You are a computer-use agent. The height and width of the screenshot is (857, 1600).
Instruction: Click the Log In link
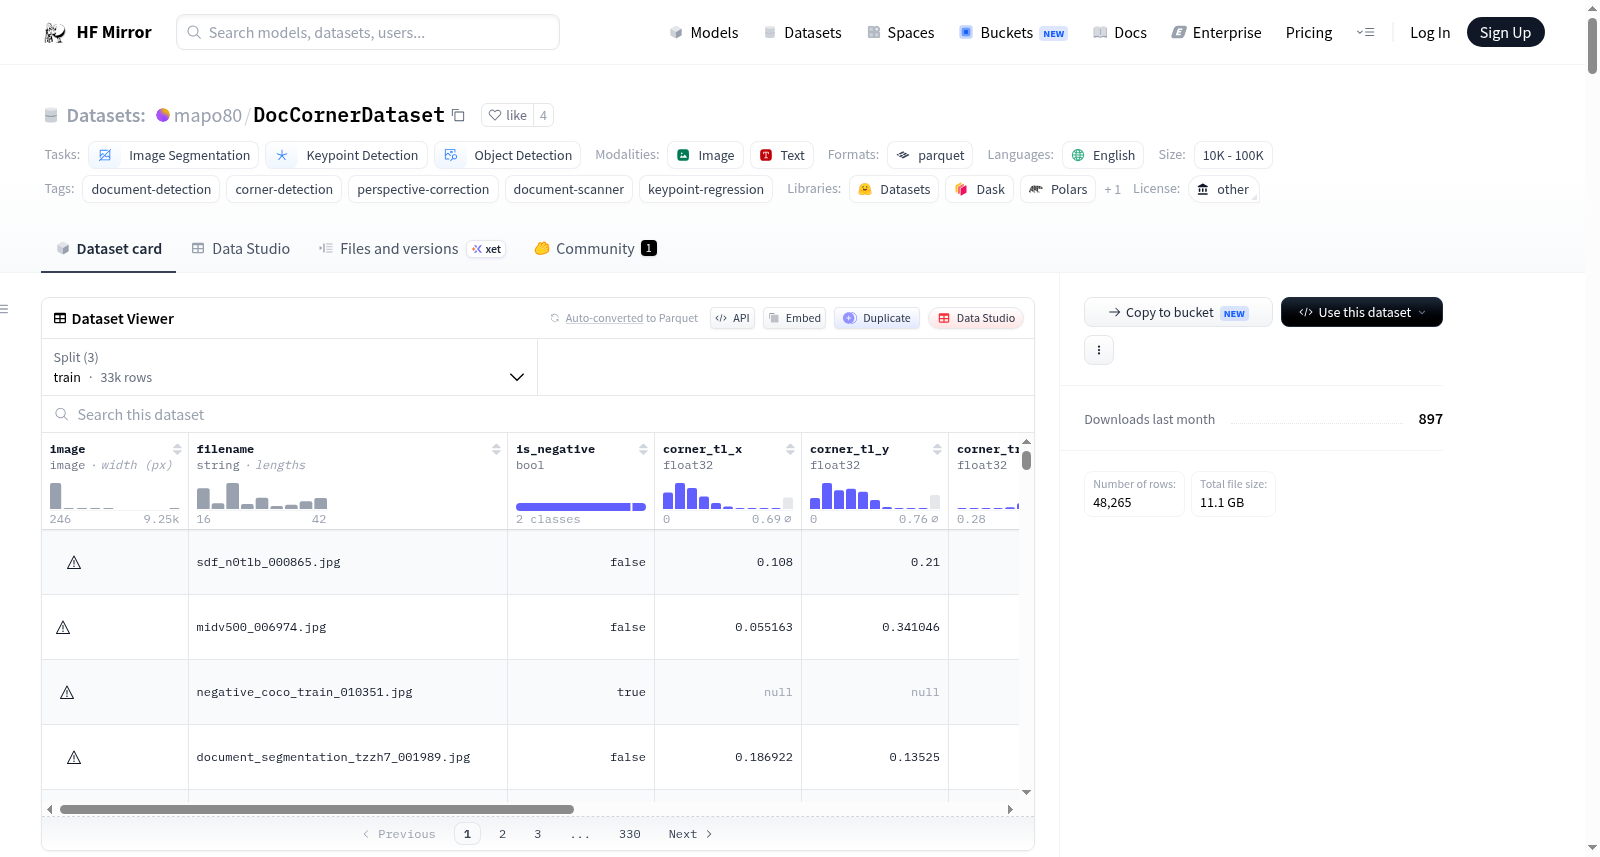pos(1430,33)
